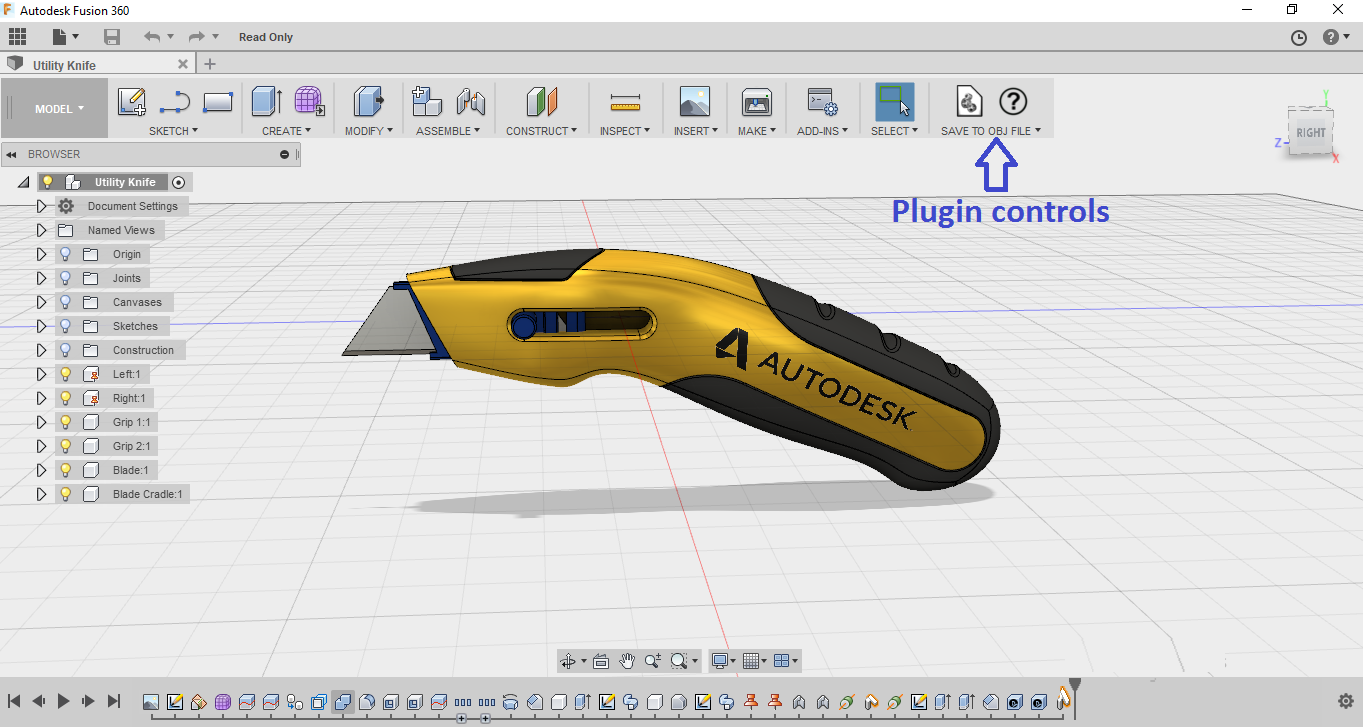Play the timeline
1363x727 pixels.
point(63,701)
